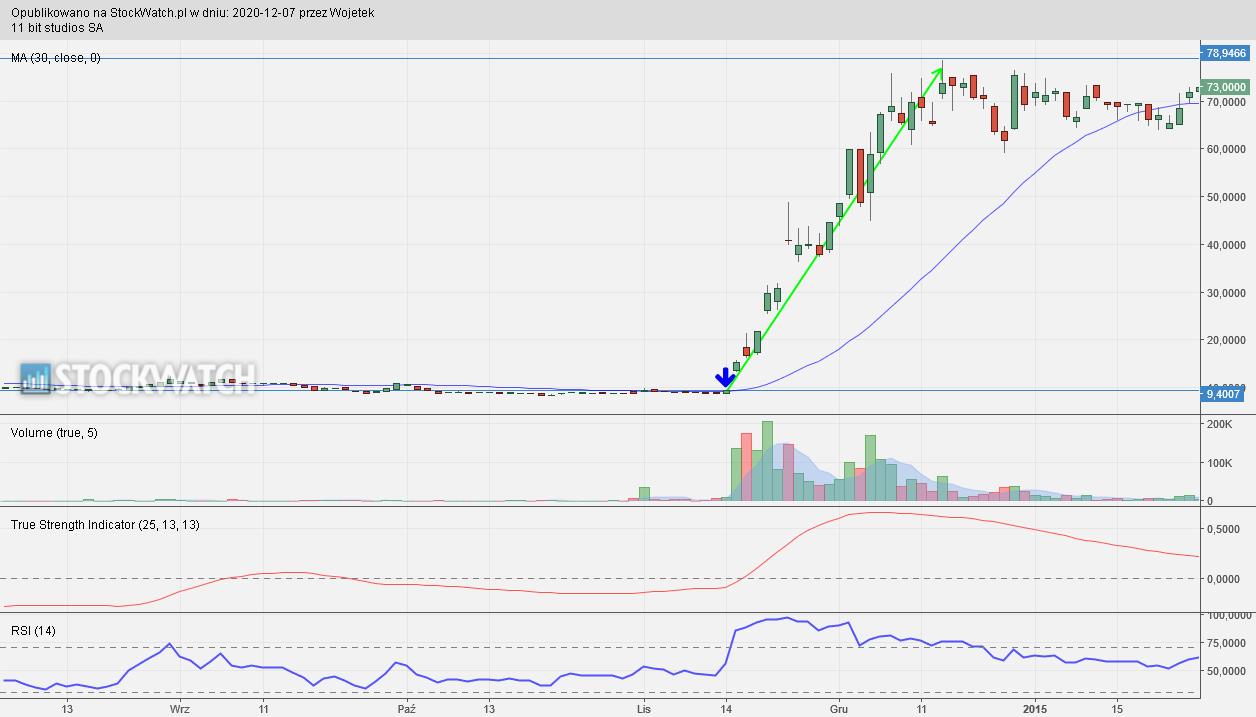Select 'True Strength Indicator (25, 13, 13)' label

tap(105, 524)
